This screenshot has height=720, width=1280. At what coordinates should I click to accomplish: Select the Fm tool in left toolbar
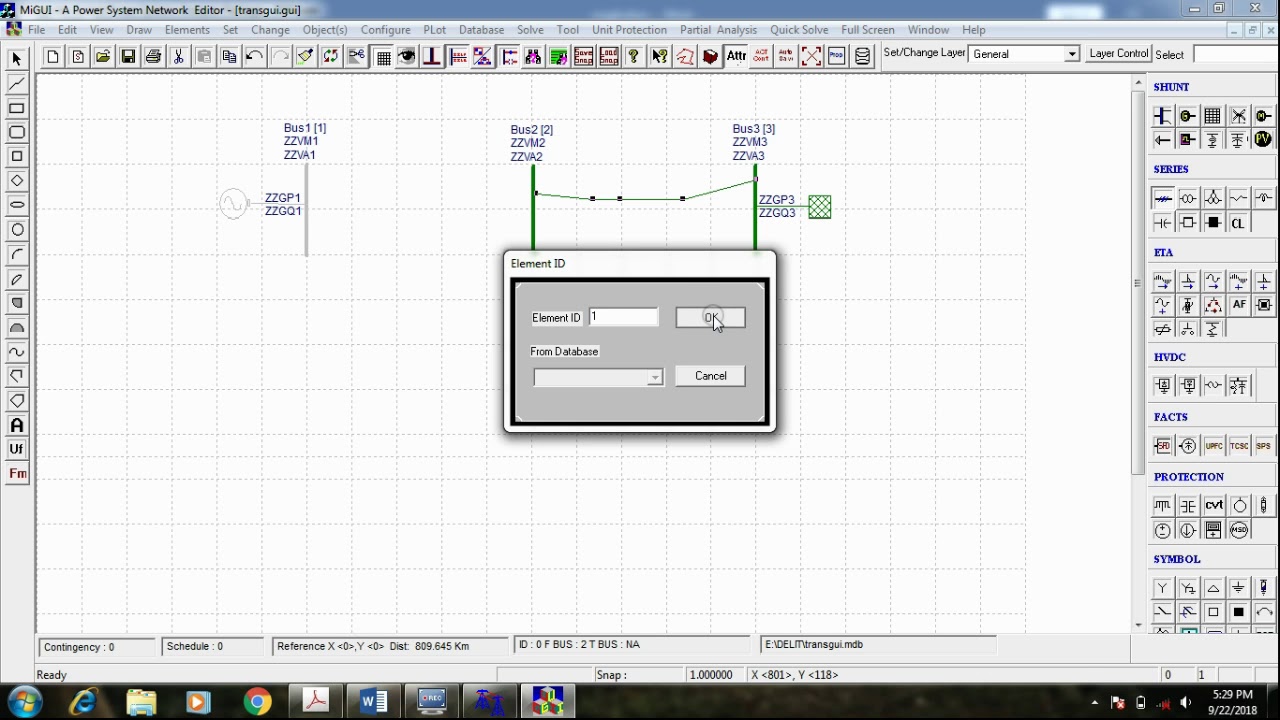[x=17, y=474]
